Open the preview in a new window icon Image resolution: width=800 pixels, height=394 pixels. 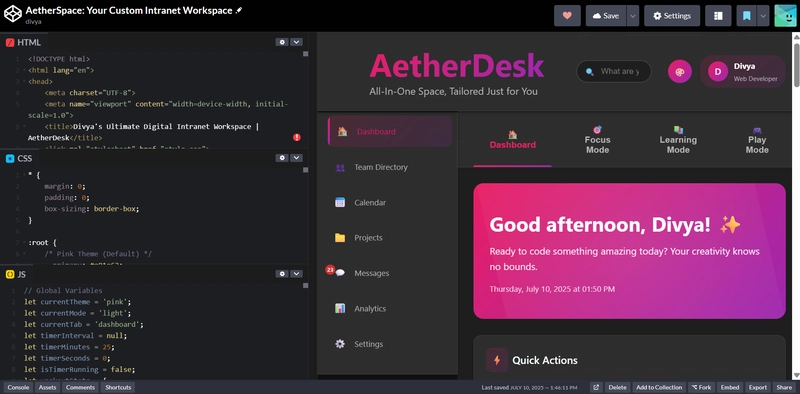point(596,387)
